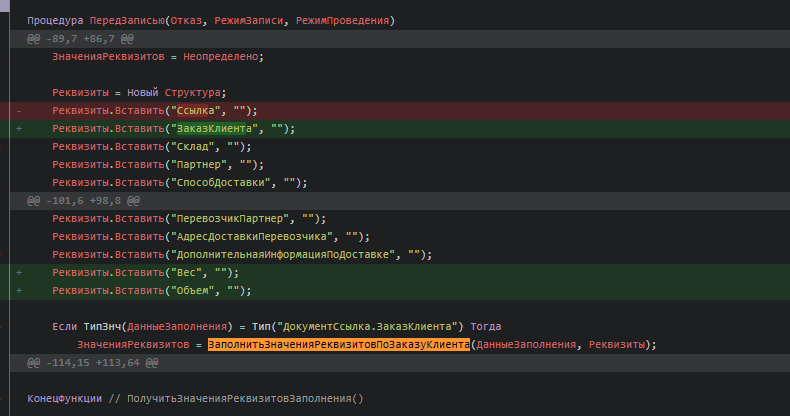
Task: Click the string "СпособДоставки"
Action: [221, 182]
